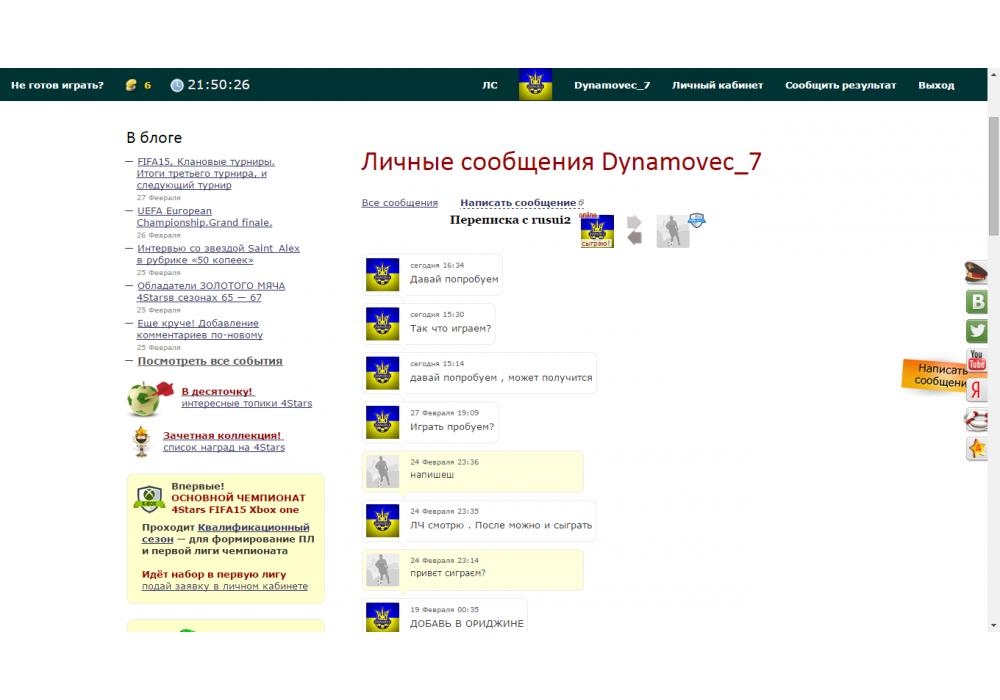Expand the 'Написать сообщение' compose form
The height and width of the screenshot is (700, 1000).
coord(518,203)
